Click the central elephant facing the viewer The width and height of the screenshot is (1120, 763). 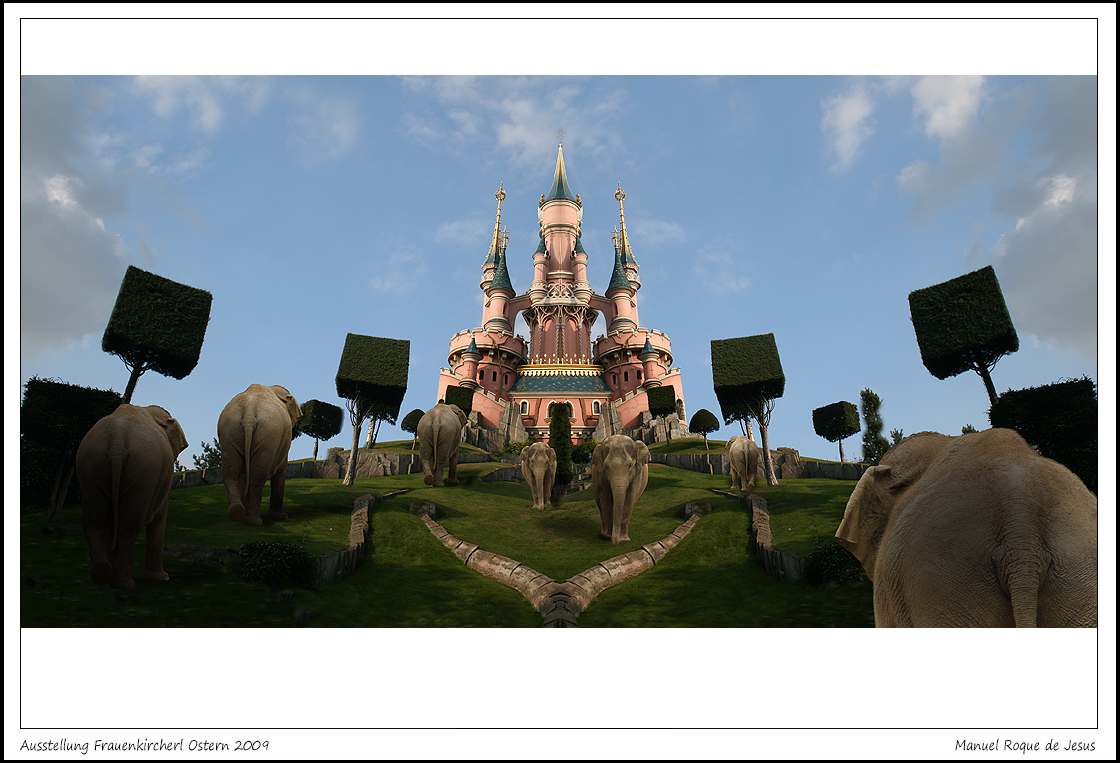(x=619, y=482)
